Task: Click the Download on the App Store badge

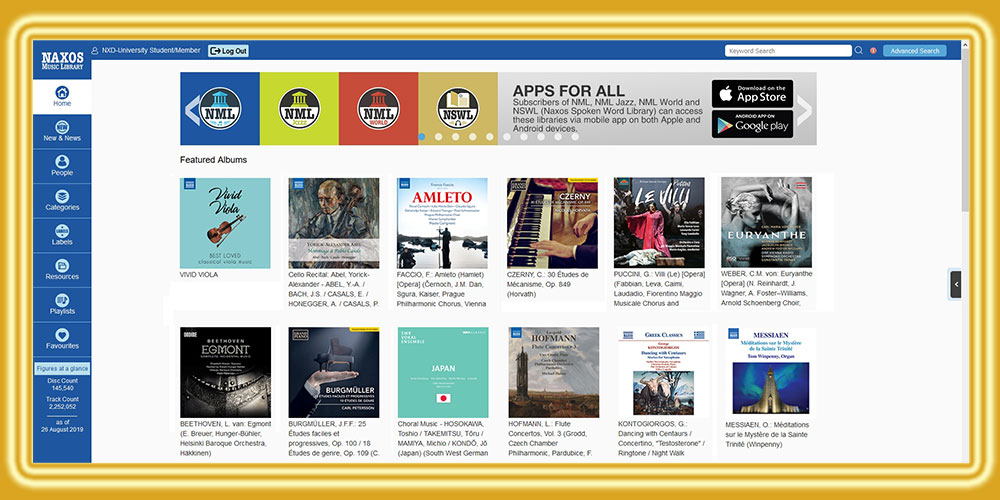Action: [752, 93]
